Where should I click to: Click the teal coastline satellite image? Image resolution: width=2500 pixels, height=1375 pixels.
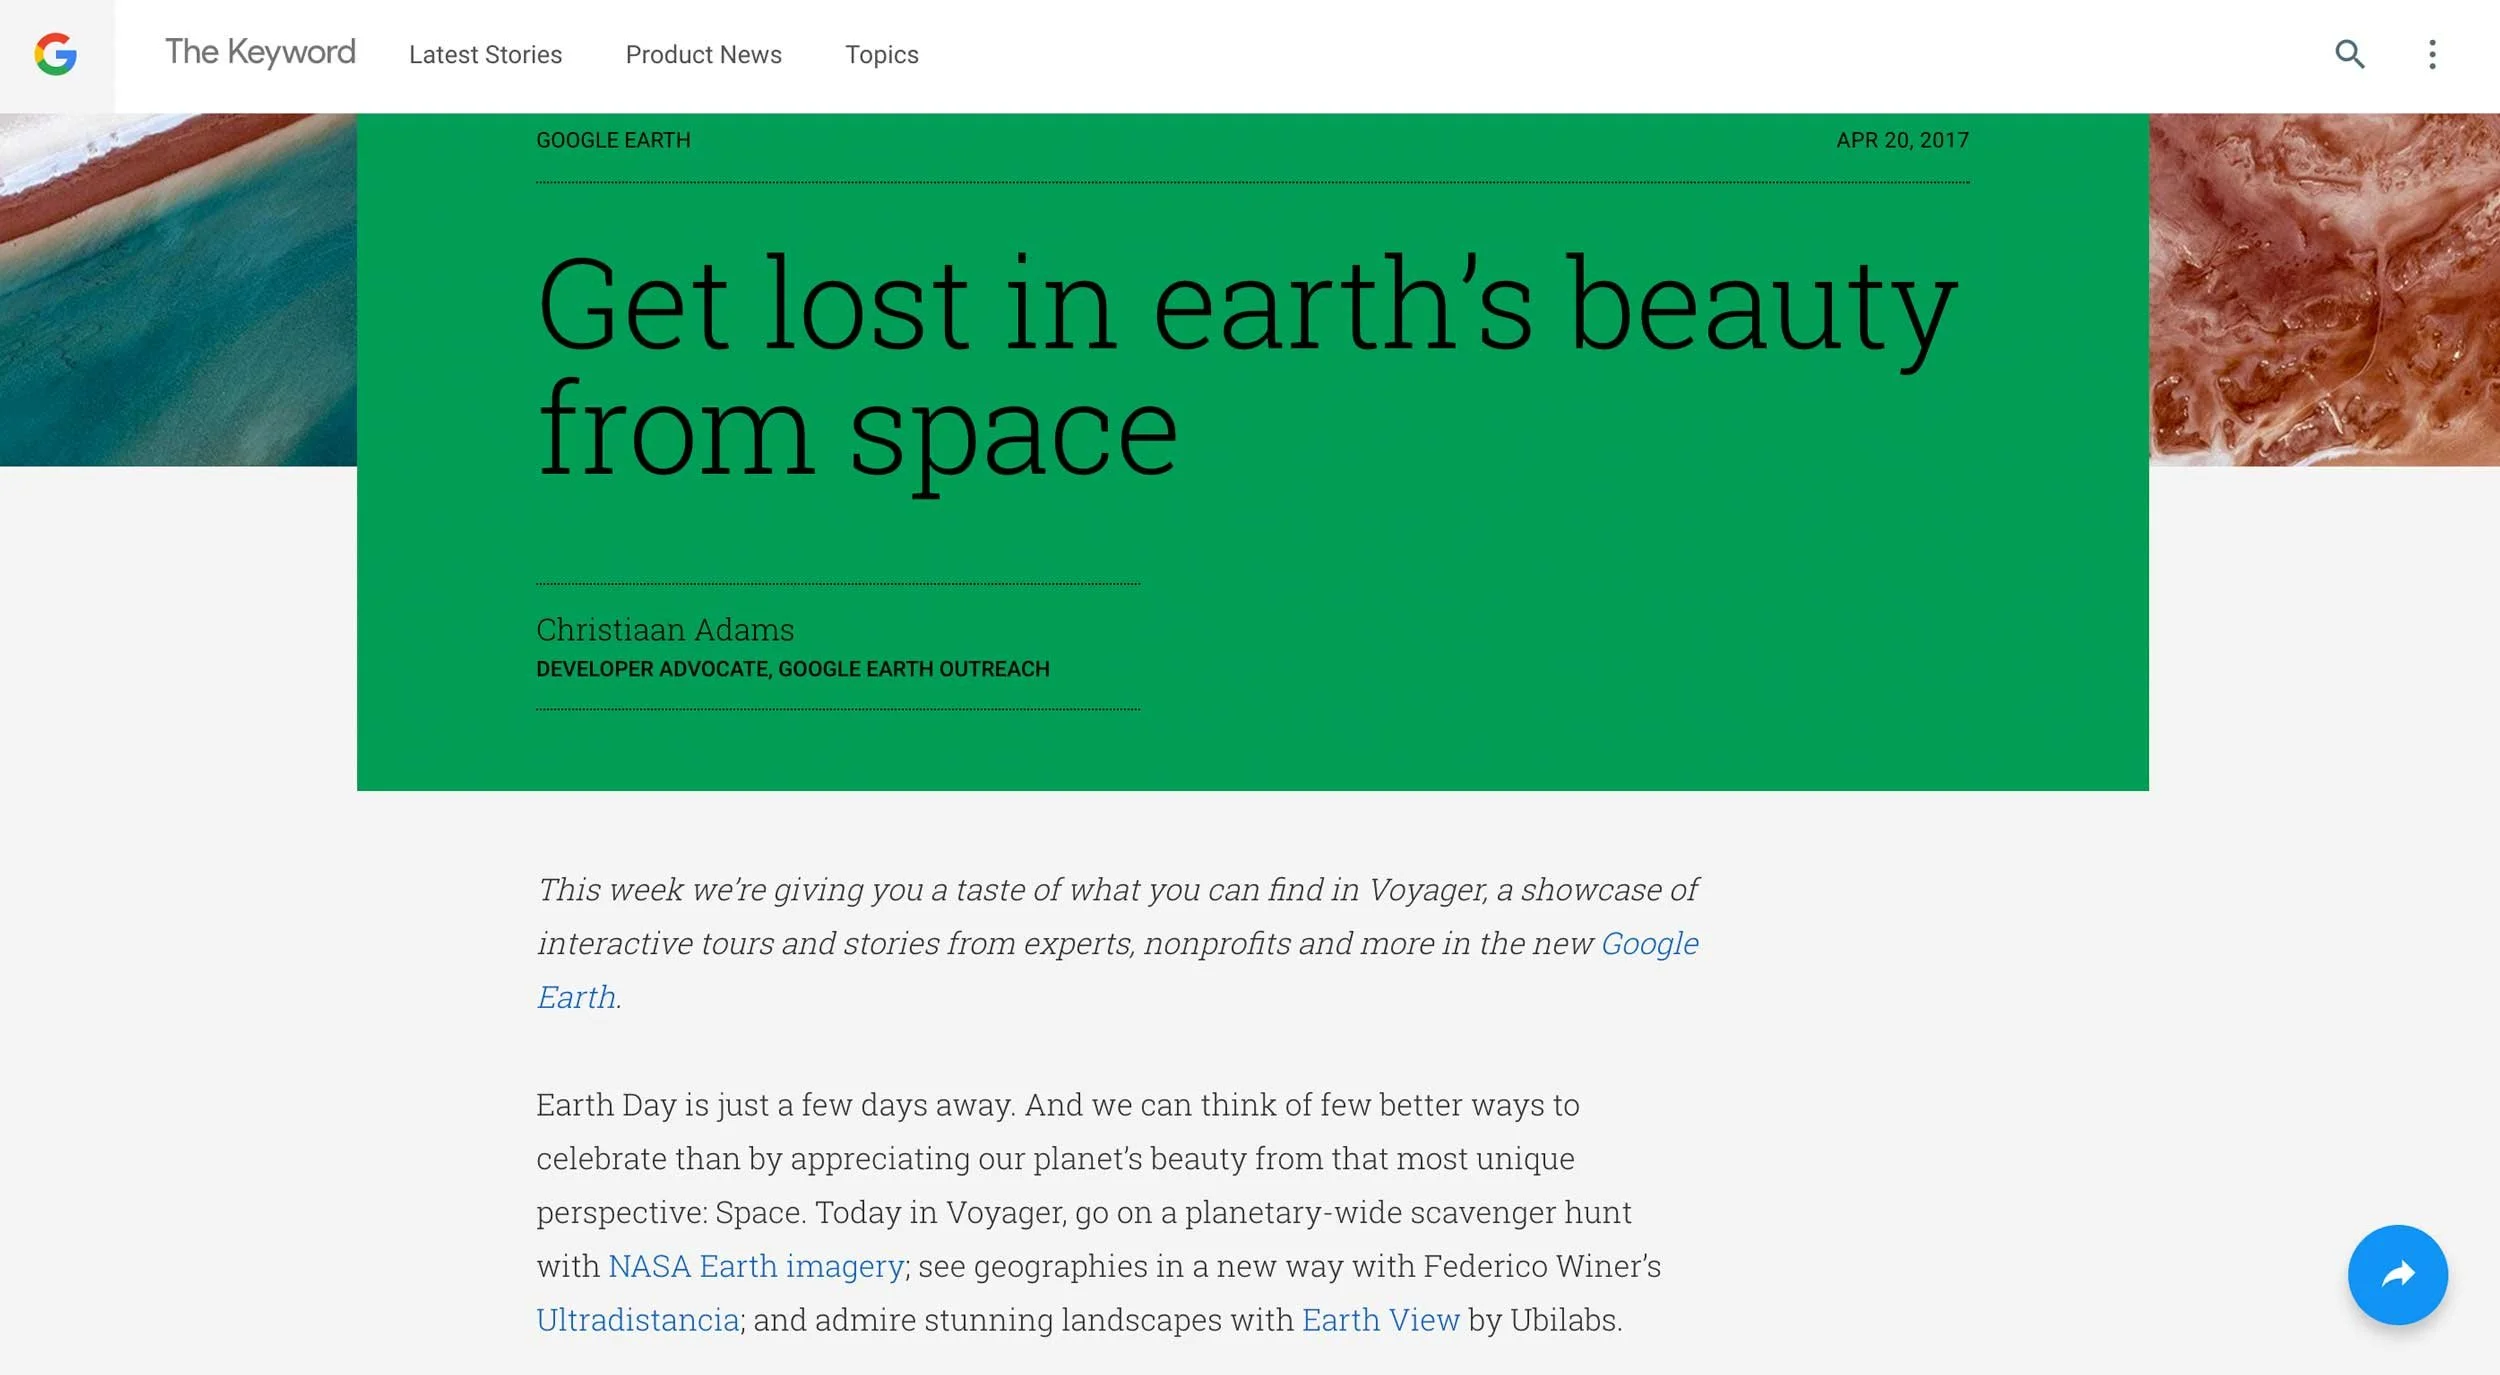tap(178, 290)
